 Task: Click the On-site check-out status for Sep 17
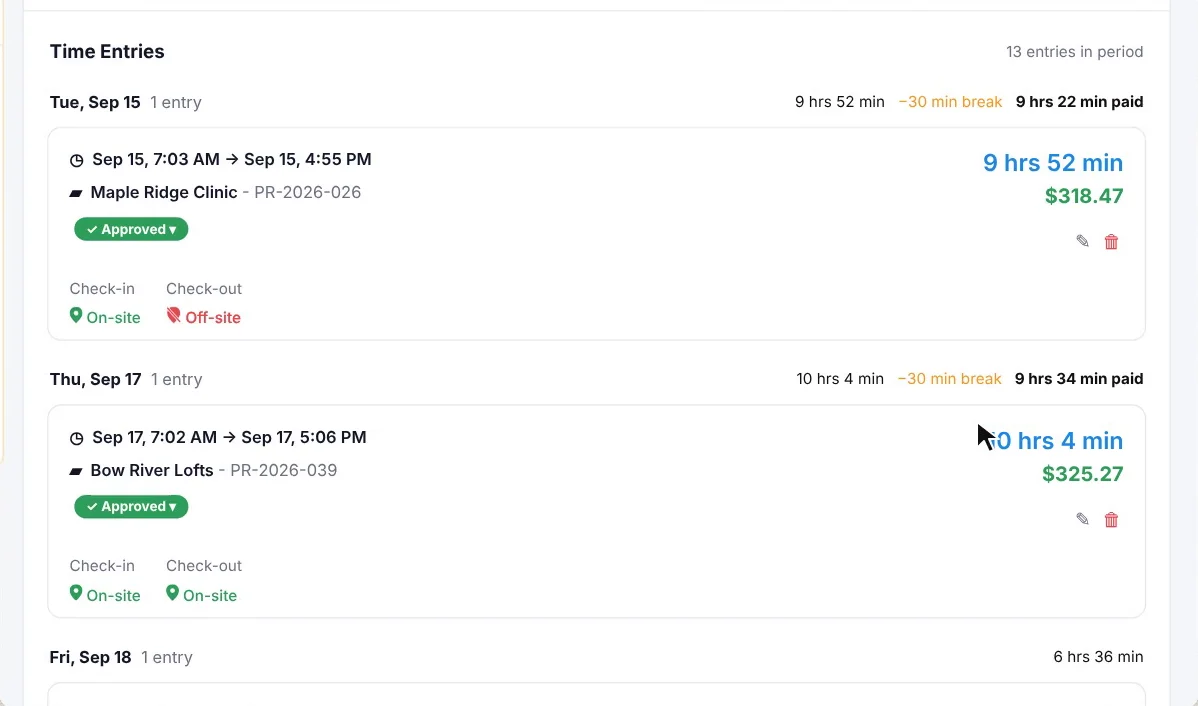(x=202, y=595)
